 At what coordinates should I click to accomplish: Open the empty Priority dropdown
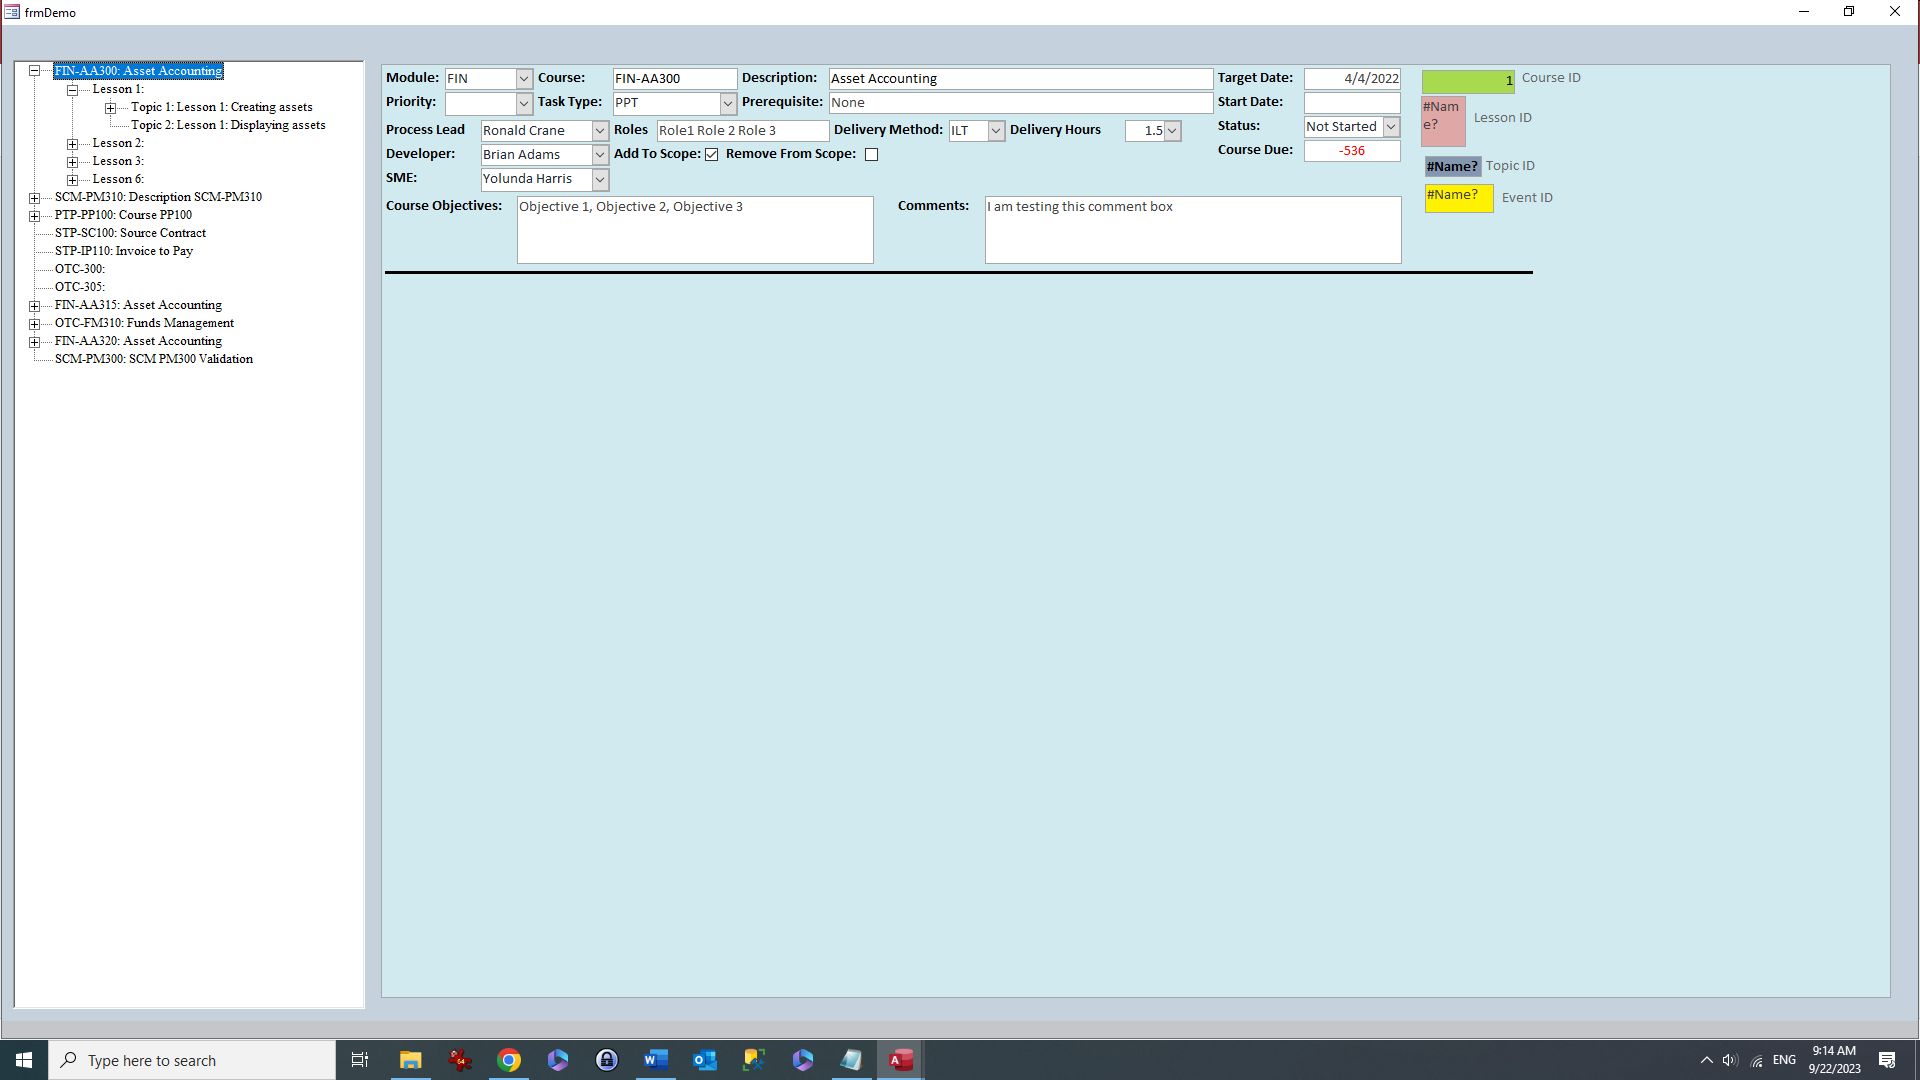point(524,103)
